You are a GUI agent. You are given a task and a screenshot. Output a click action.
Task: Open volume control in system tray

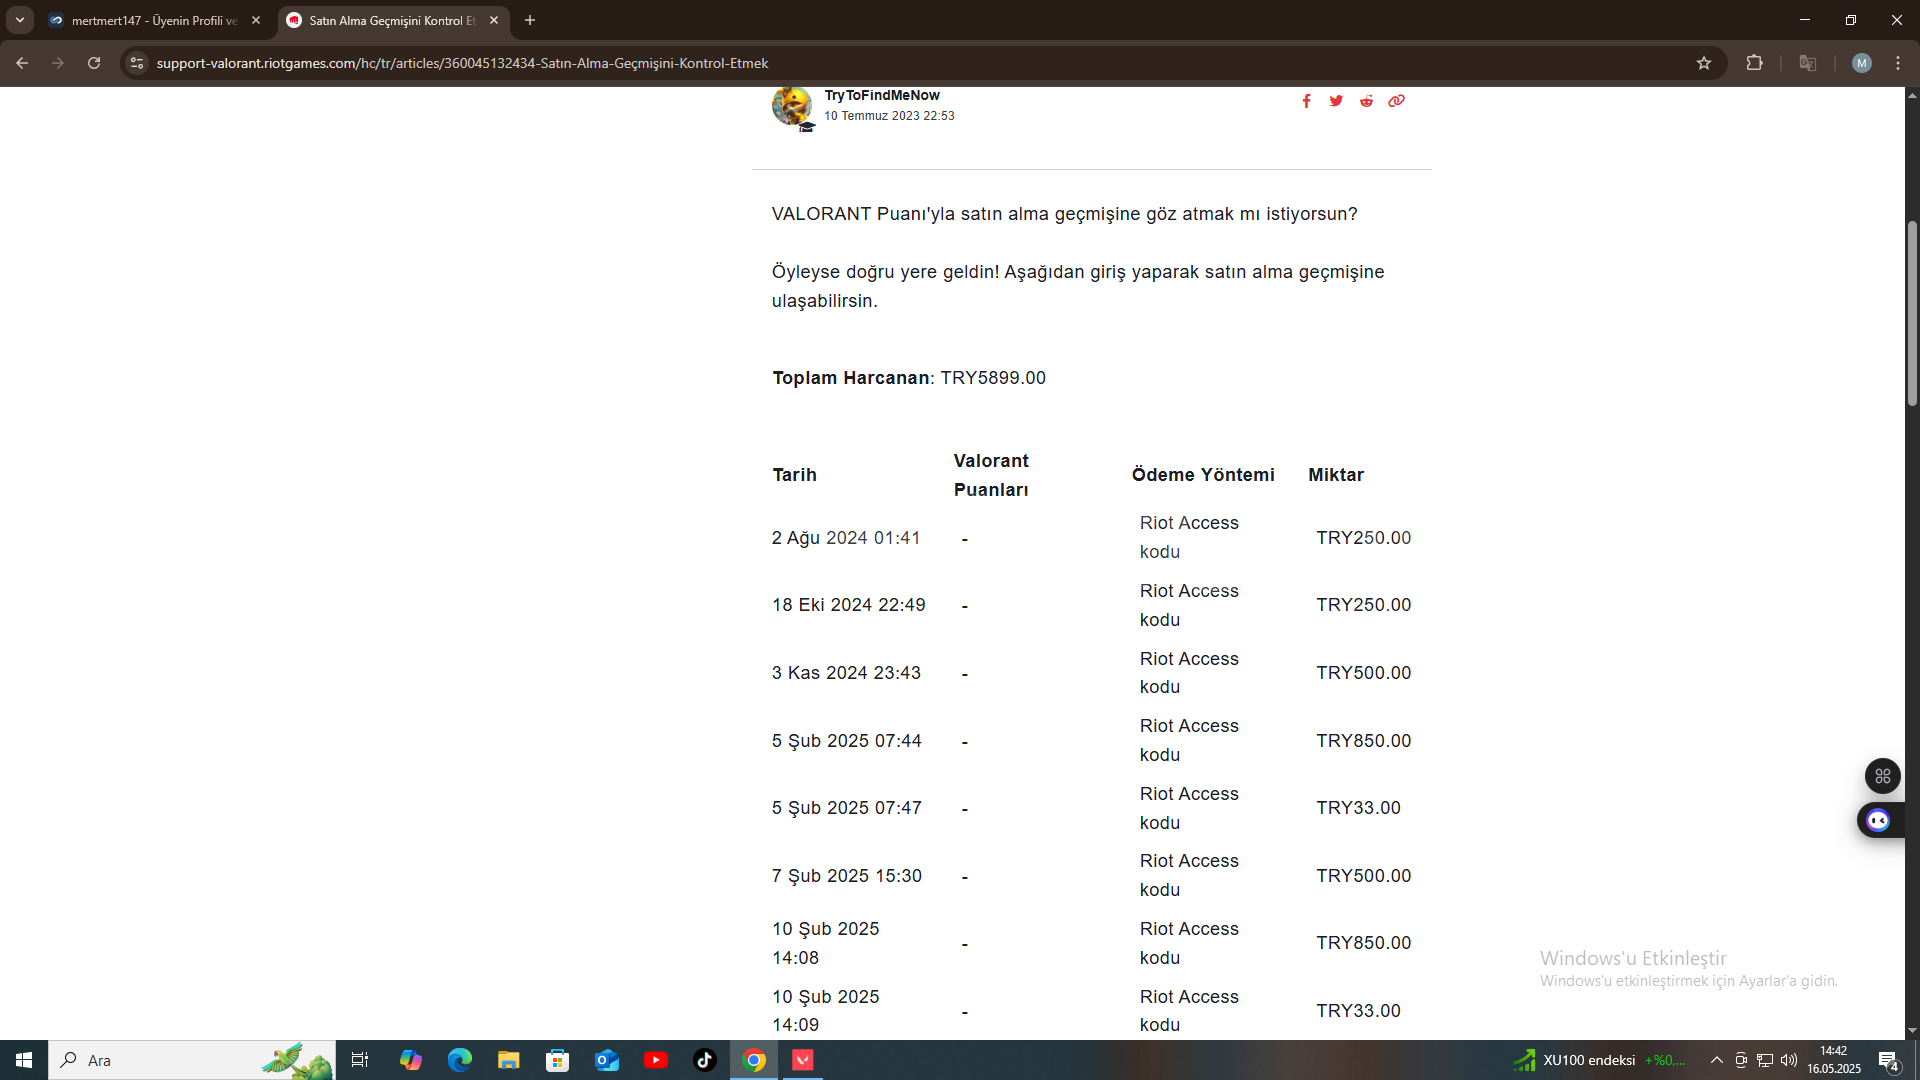click(1789, 1060)
